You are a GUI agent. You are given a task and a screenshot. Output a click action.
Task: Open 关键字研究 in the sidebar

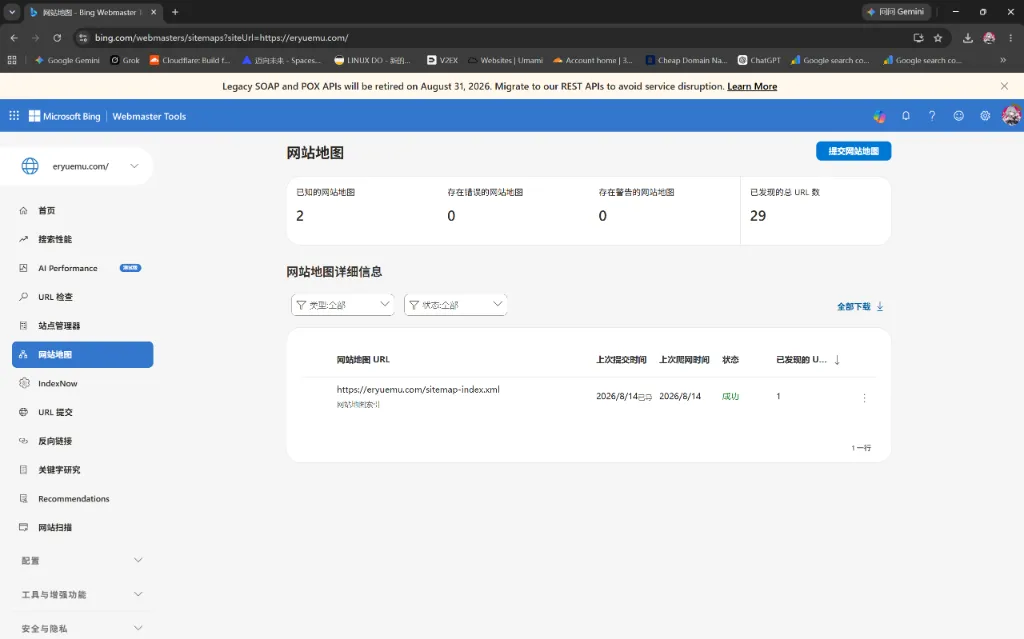[x=82, y=470]
